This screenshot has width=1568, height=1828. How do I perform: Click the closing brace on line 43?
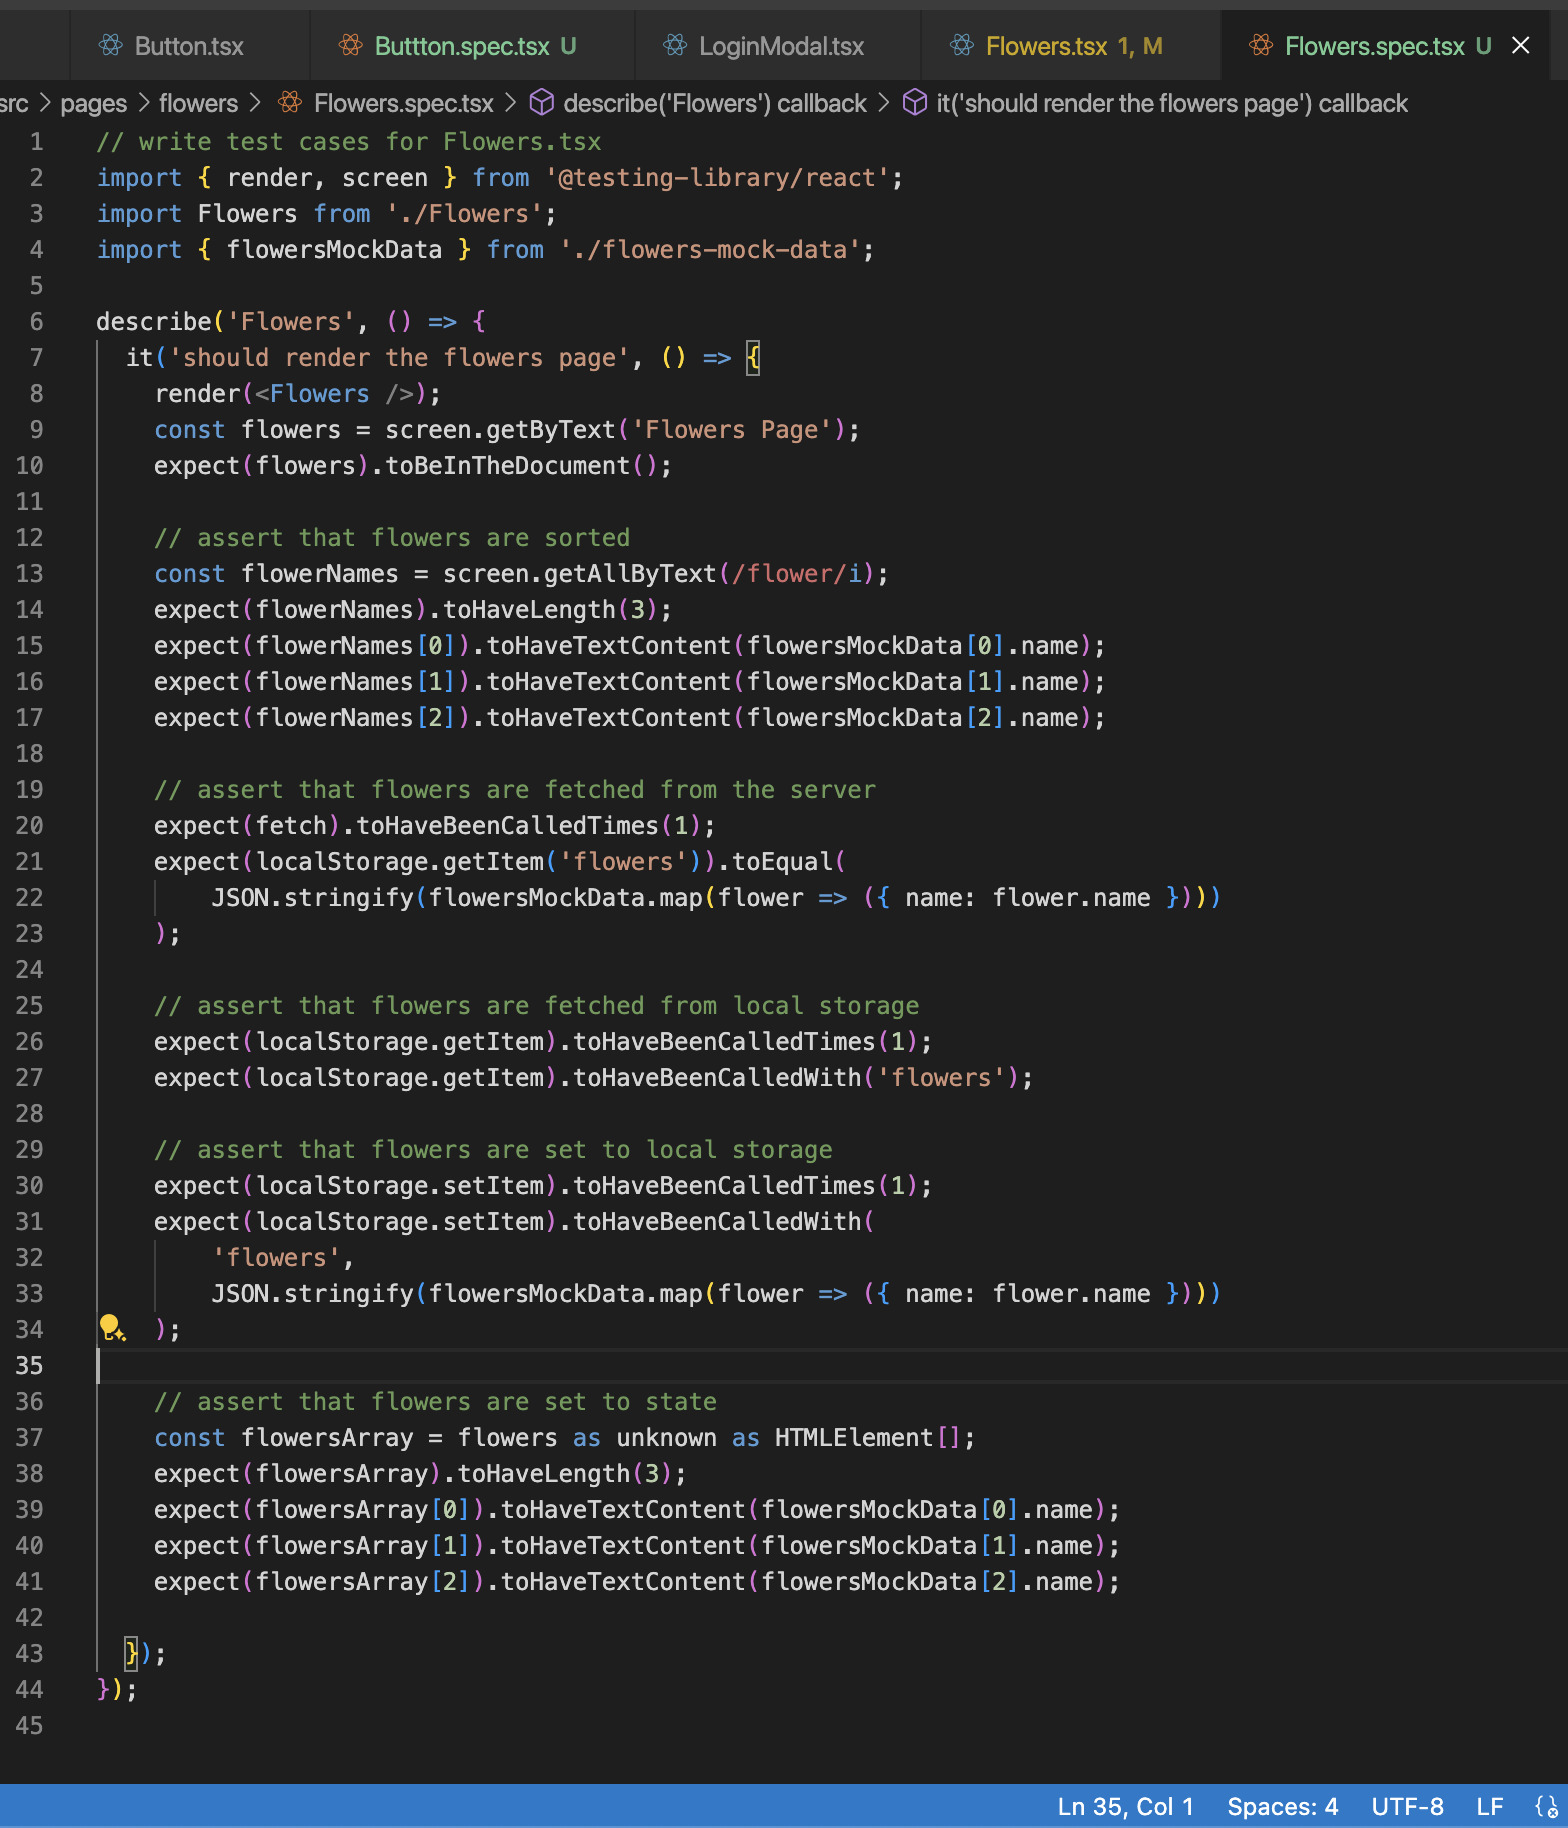130,1653
